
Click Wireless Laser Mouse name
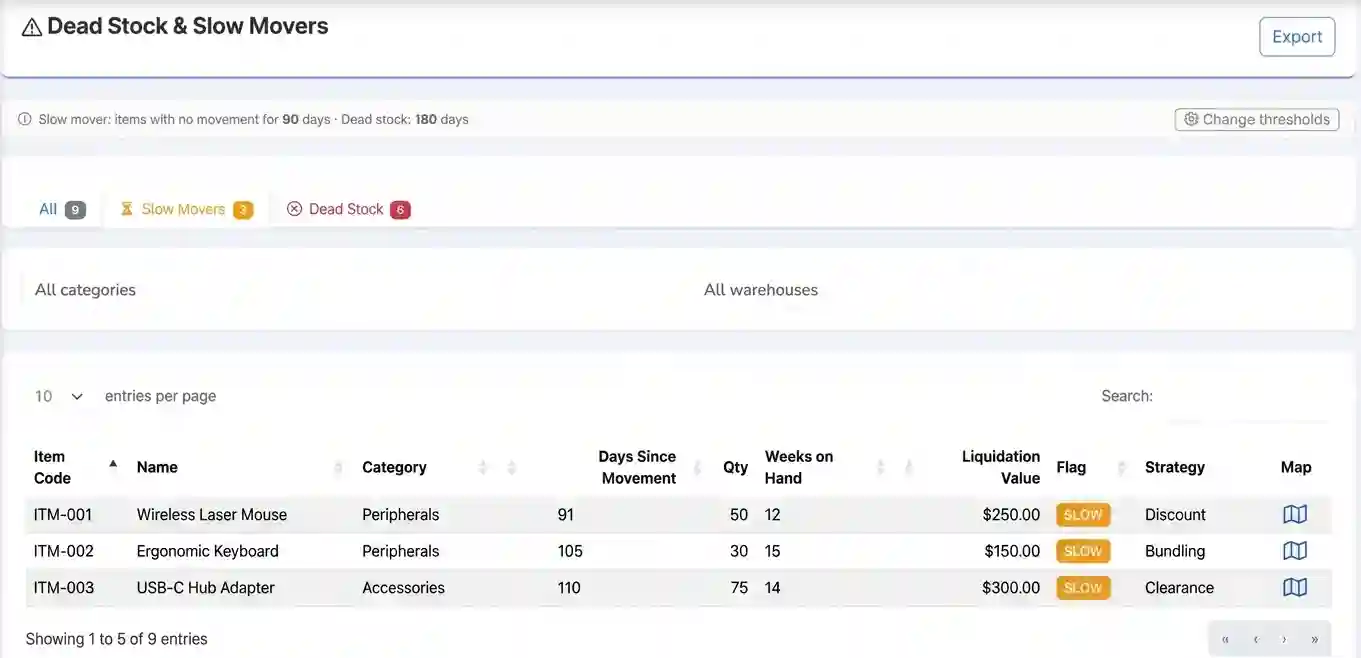(212, 515)
